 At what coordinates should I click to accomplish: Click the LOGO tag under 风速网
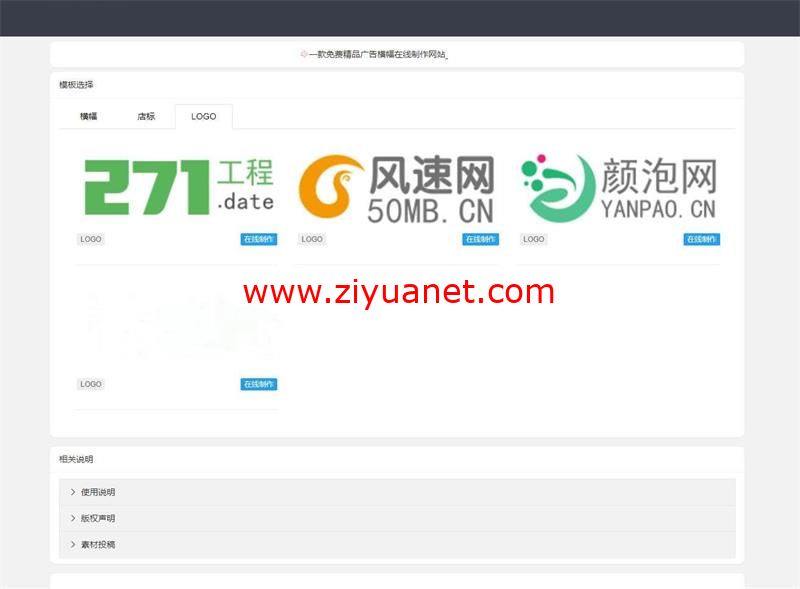(x=312, y=239)
